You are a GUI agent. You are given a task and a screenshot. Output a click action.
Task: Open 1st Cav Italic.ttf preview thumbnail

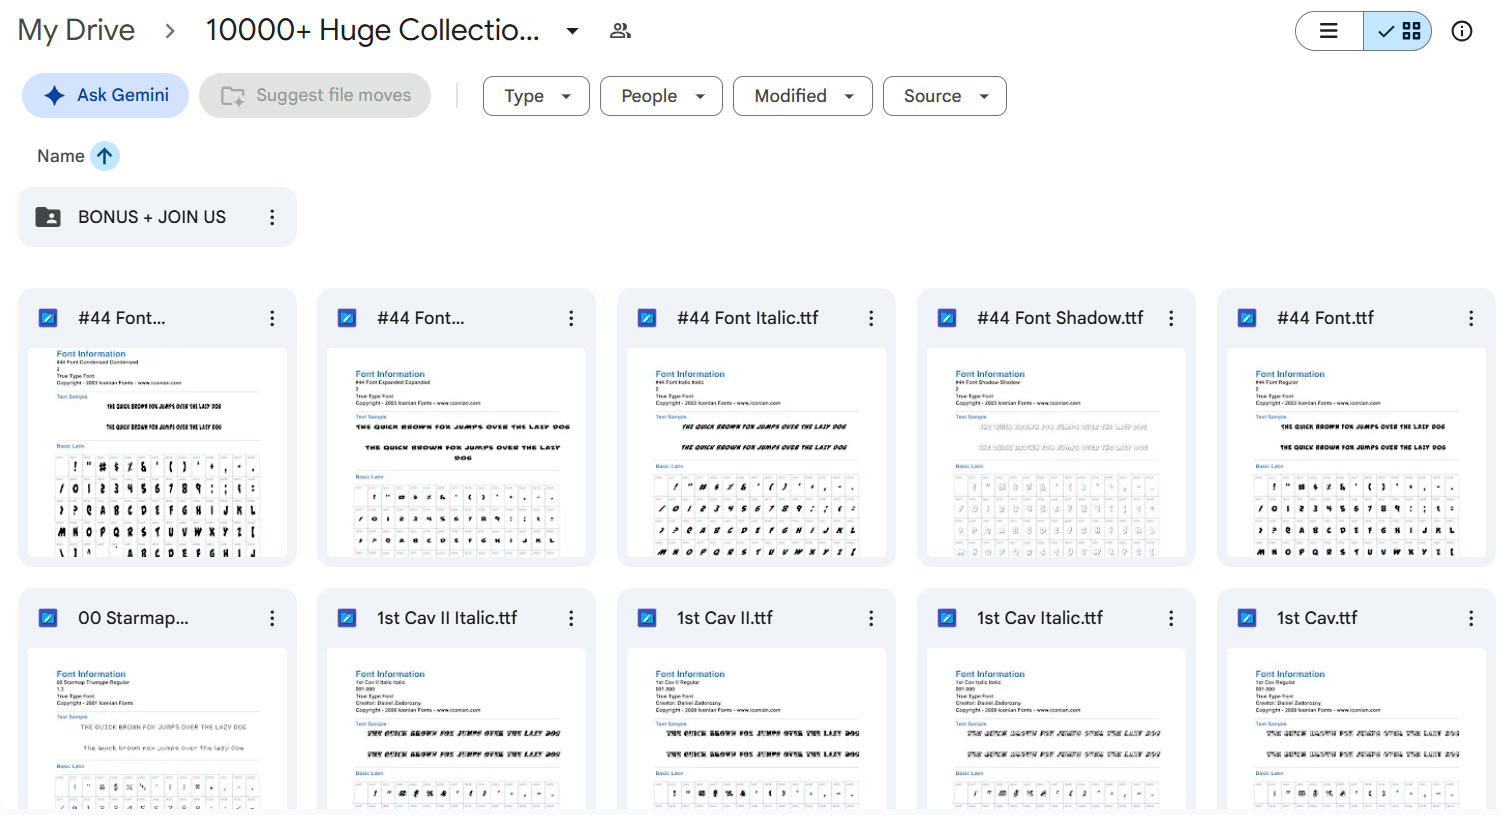1056,728
